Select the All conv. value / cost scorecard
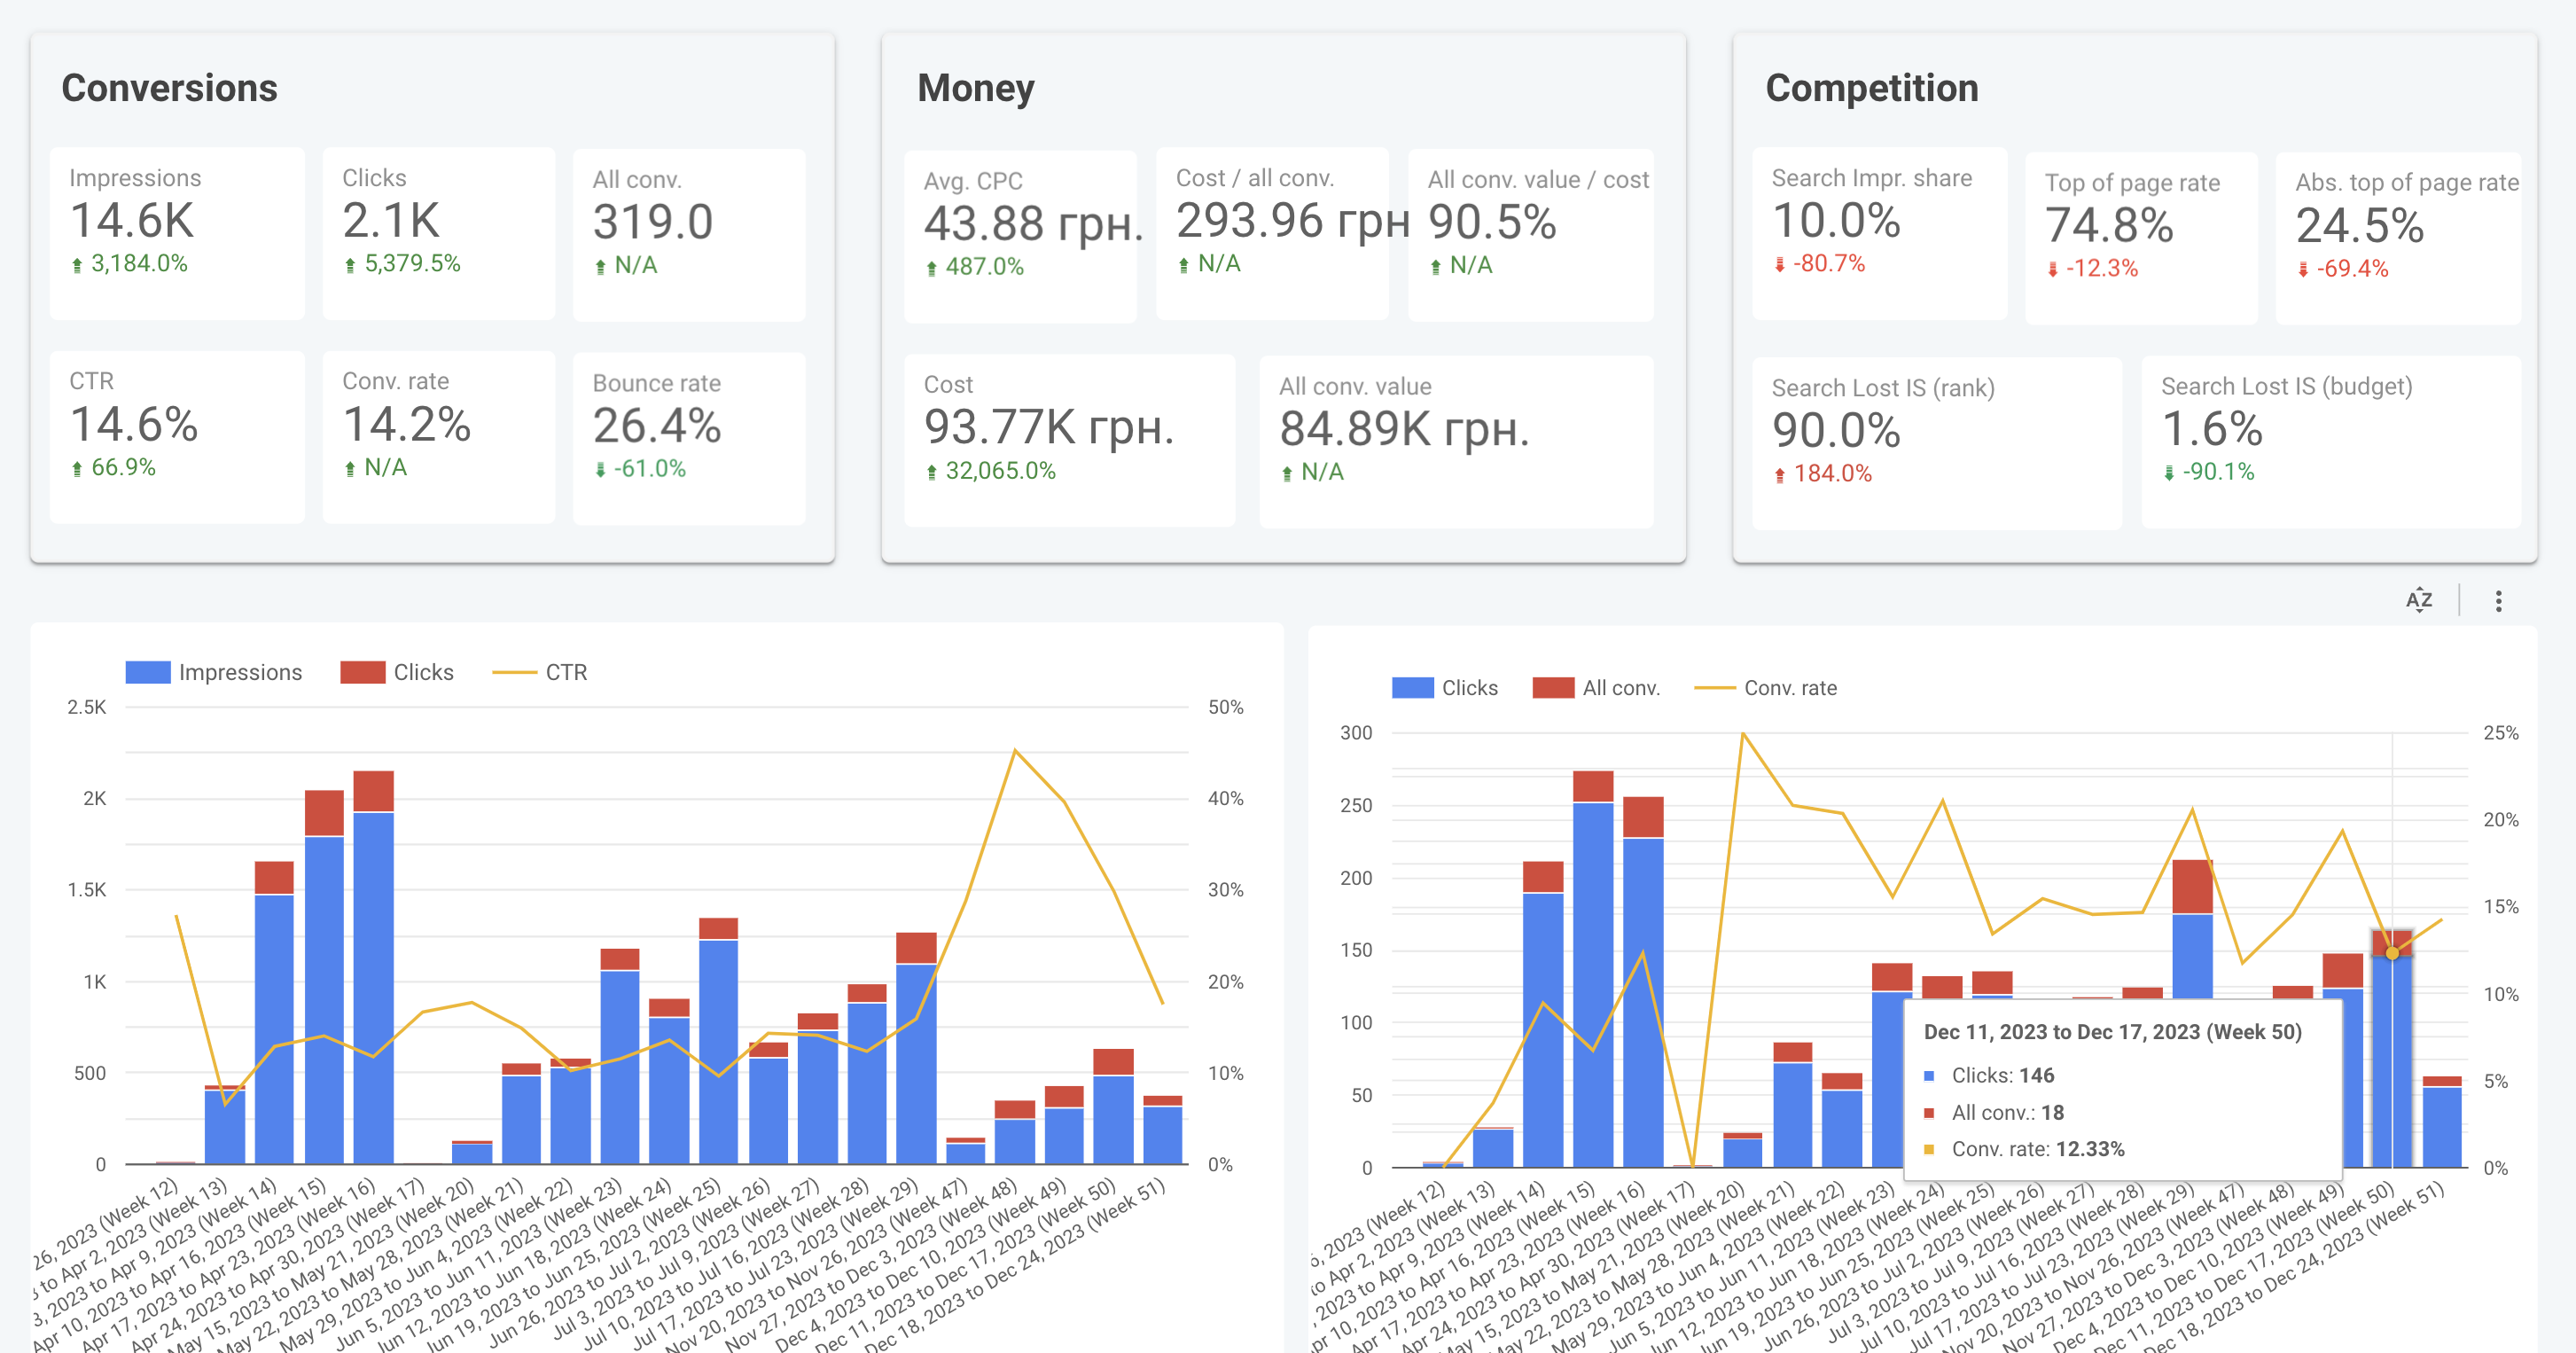The image size is (2576, 1353). pyautogui.click(x=1530, y=234)
